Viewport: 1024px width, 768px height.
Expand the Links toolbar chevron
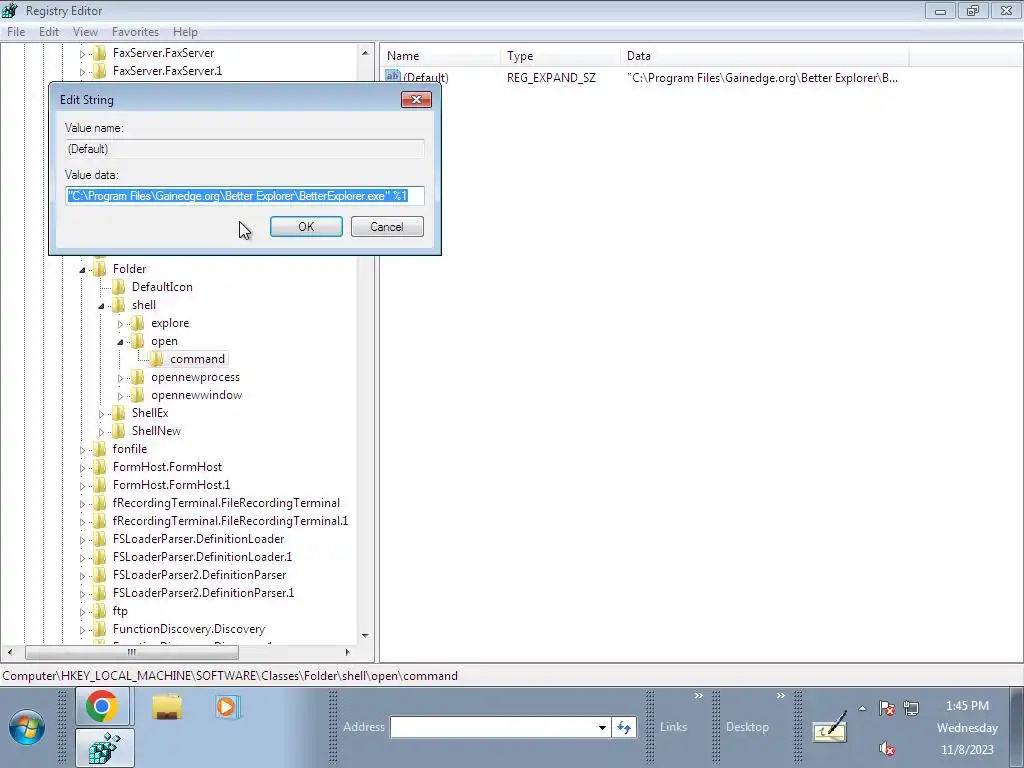[x=699, y=696]
